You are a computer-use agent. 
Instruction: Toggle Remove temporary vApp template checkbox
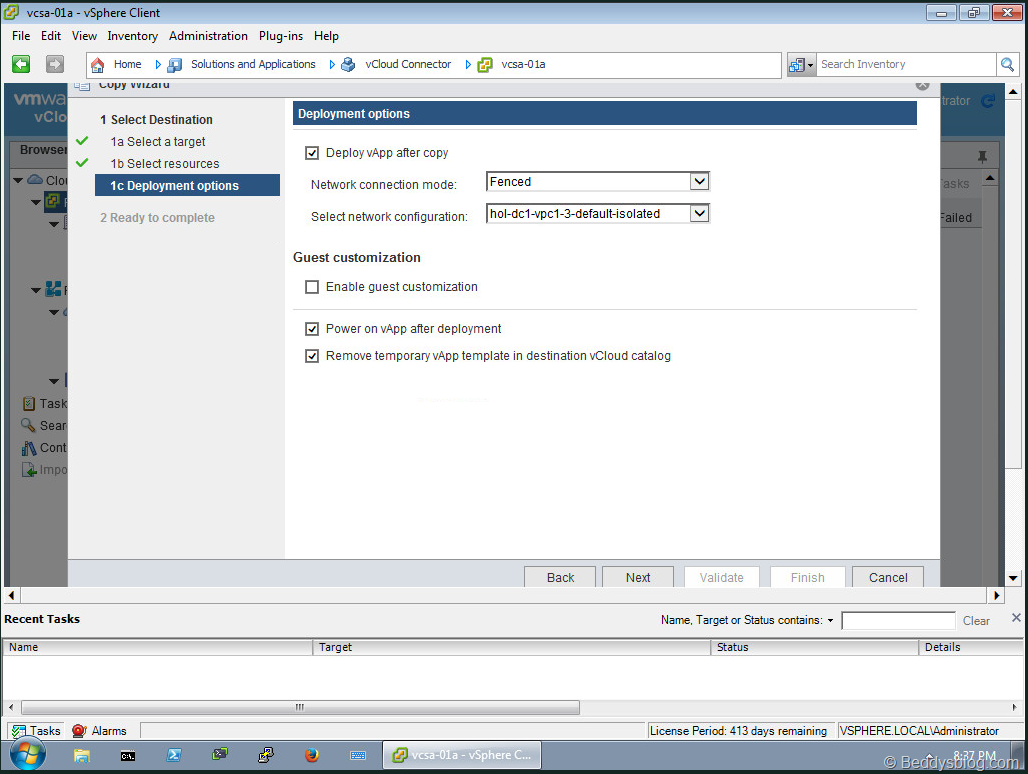[x=312, y=356]
